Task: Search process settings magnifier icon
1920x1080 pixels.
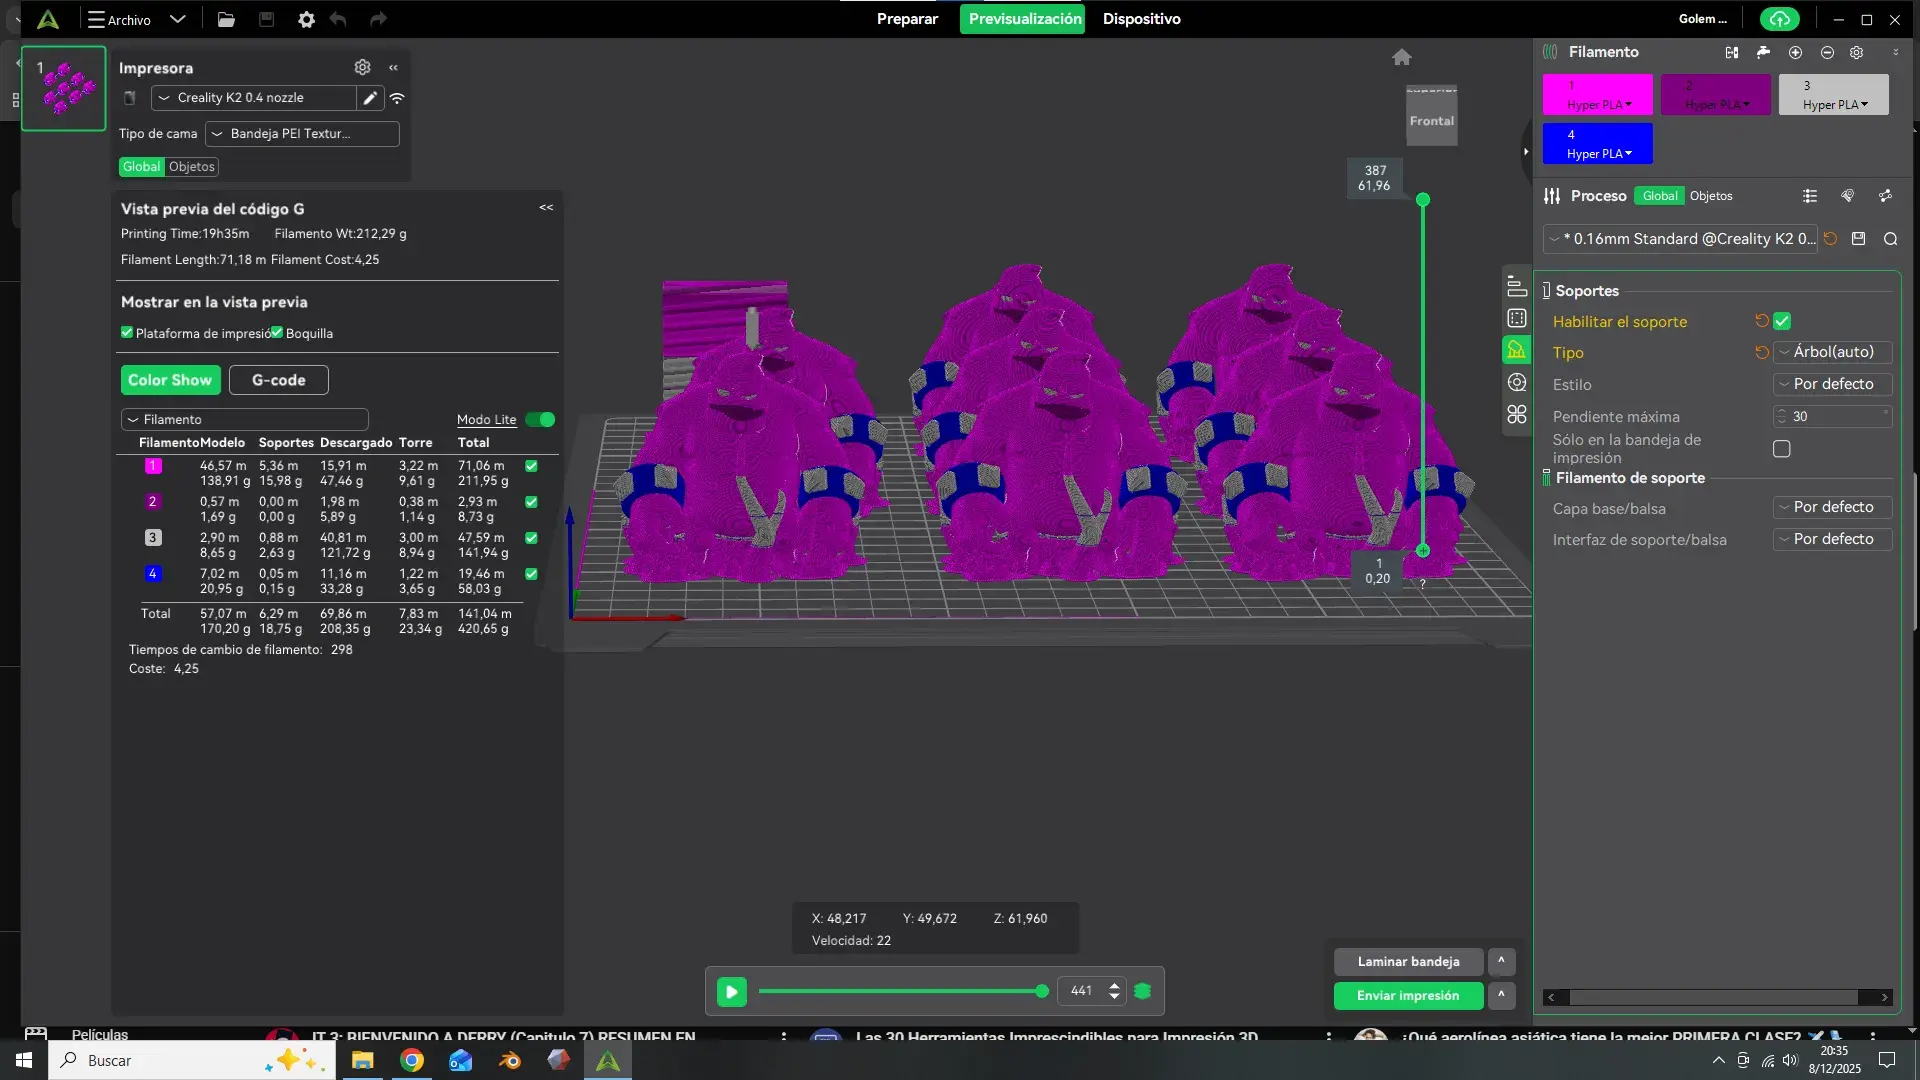Action: (x=1890, y=239)
